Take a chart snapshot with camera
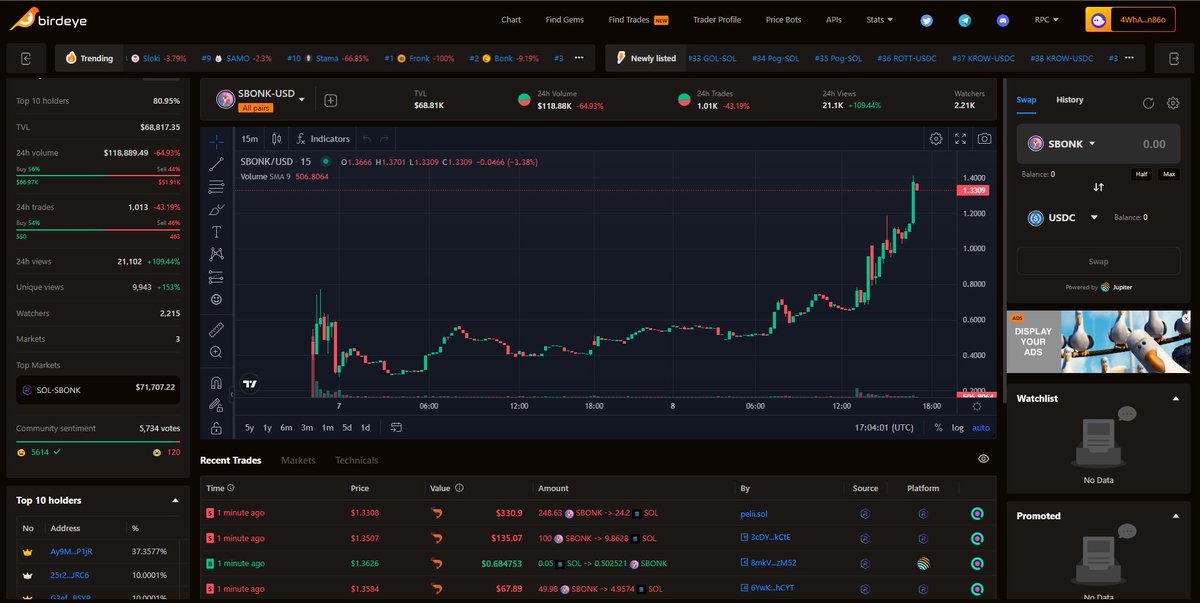 click(x=985, y=139)
